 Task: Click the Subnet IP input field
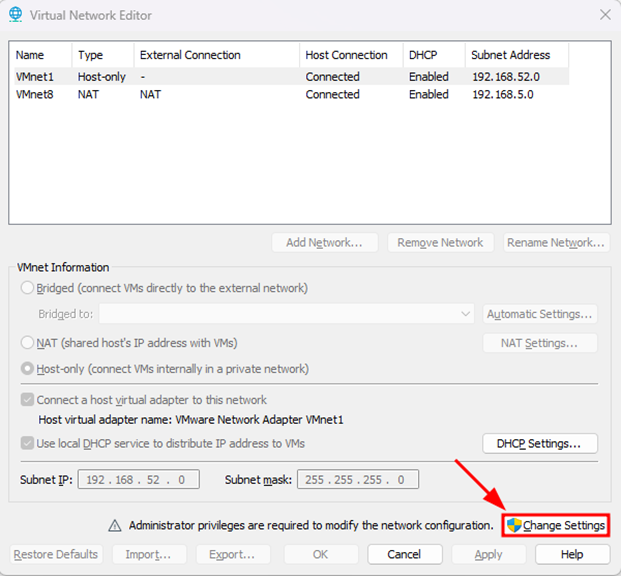click(x=138, y=480)
